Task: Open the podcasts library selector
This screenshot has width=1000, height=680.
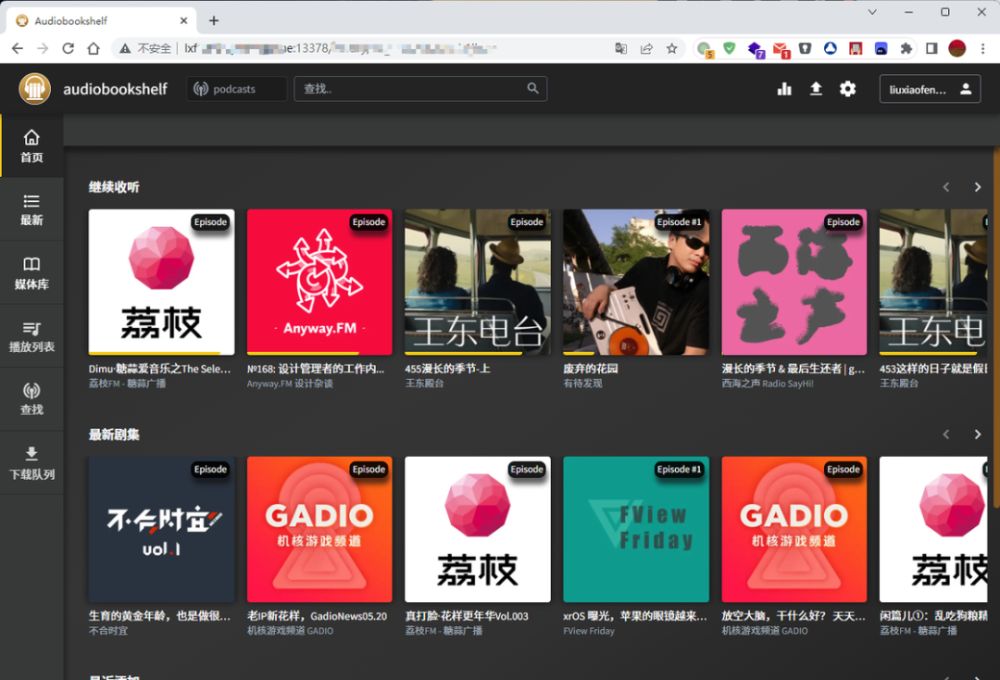Action: [x=236, y=89]
